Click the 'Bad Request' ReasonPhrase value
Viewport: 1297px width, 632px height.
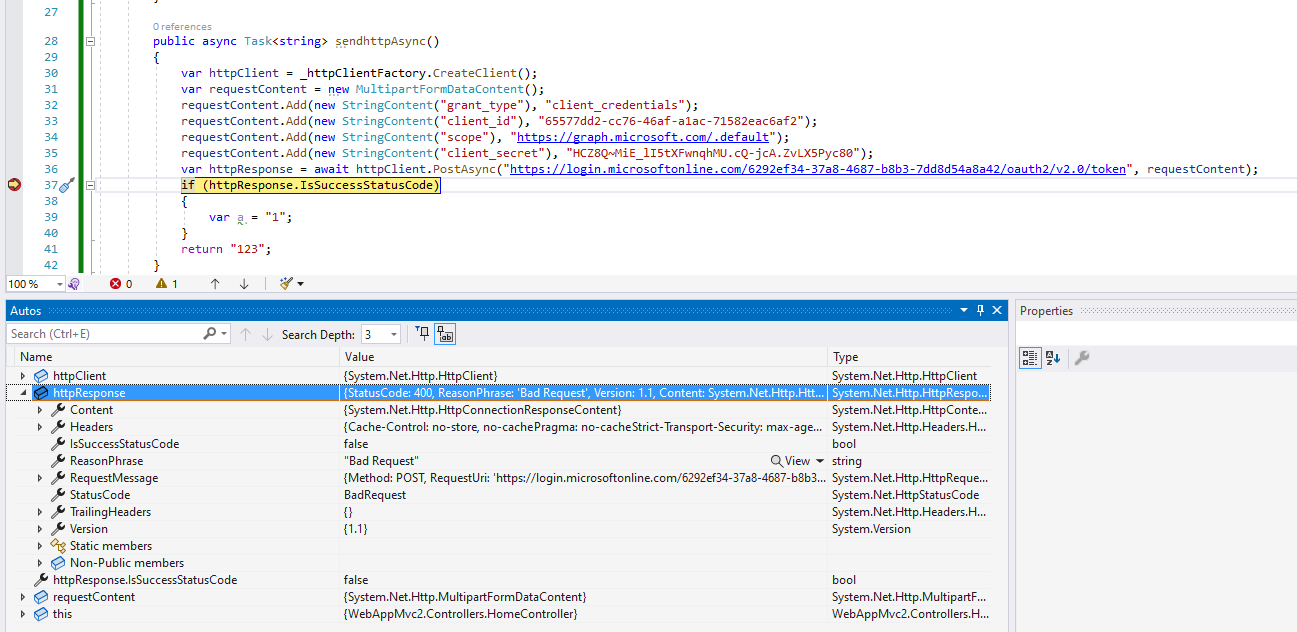point(381,461)
